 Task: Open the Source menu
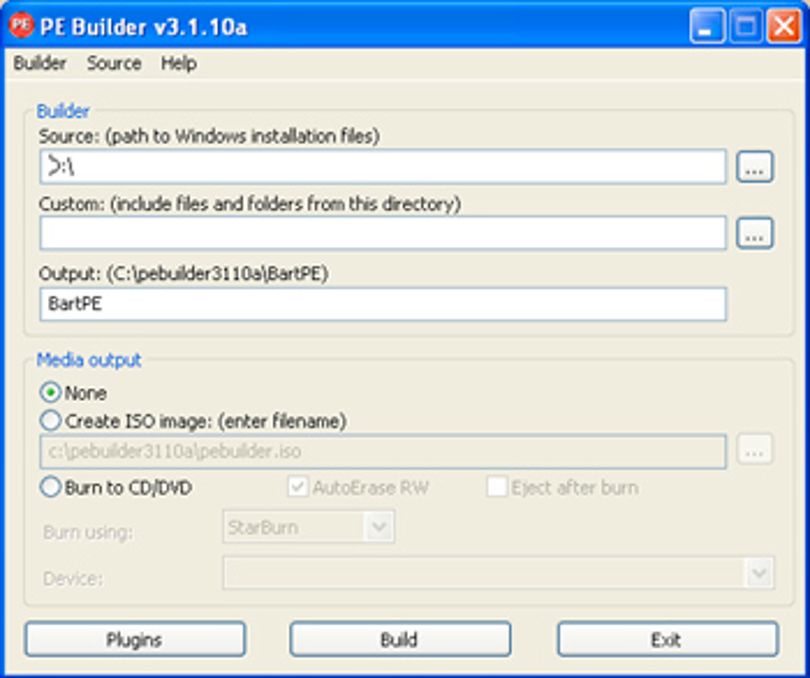point(114,64)
